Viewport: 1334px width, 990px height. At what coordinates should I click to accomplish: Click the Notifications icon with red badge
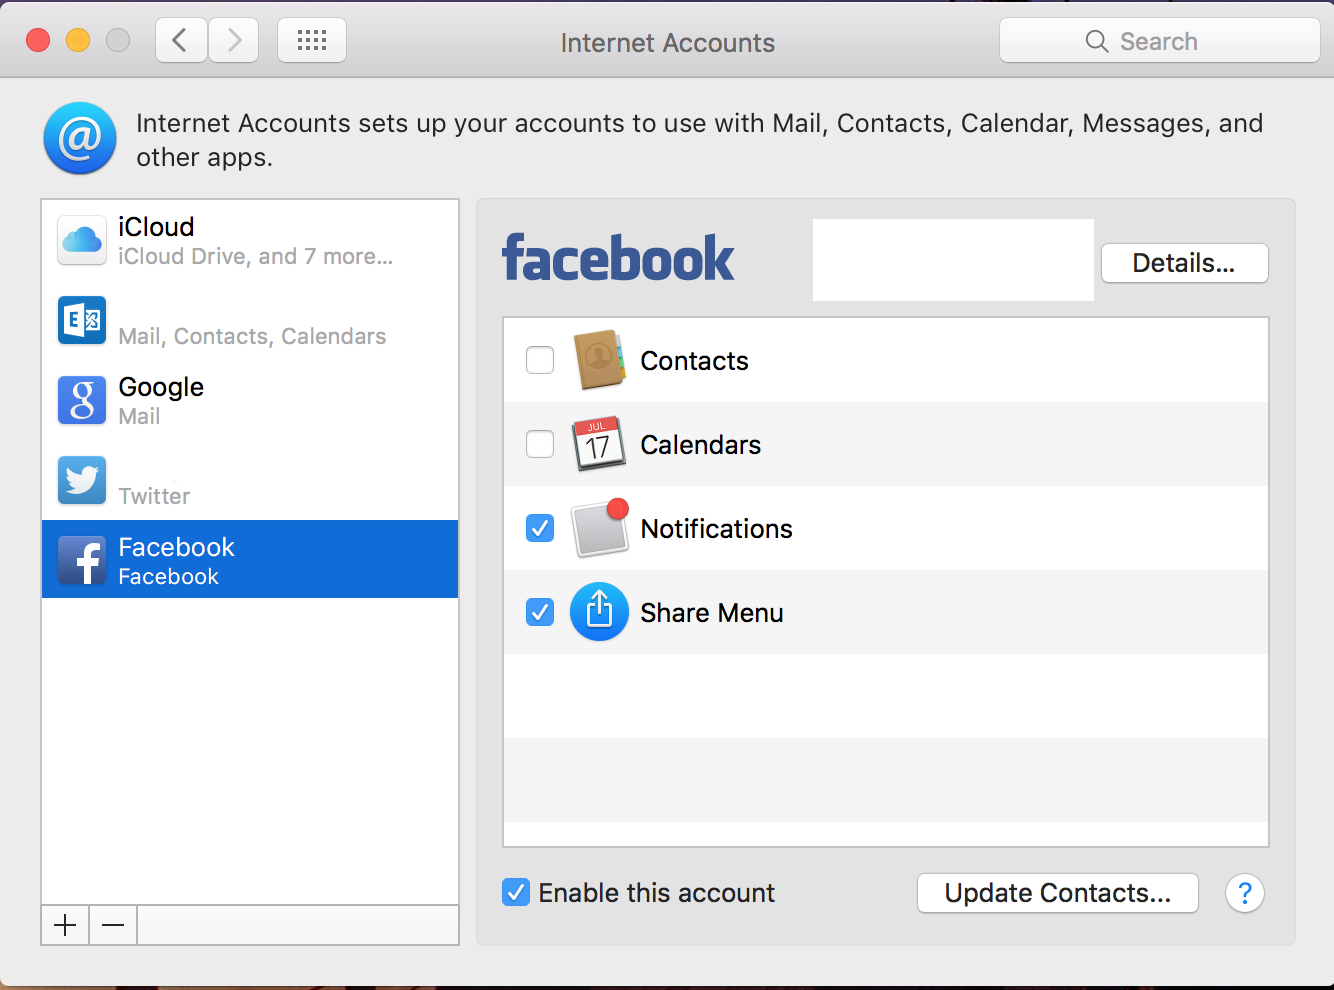tap(599, 528)
